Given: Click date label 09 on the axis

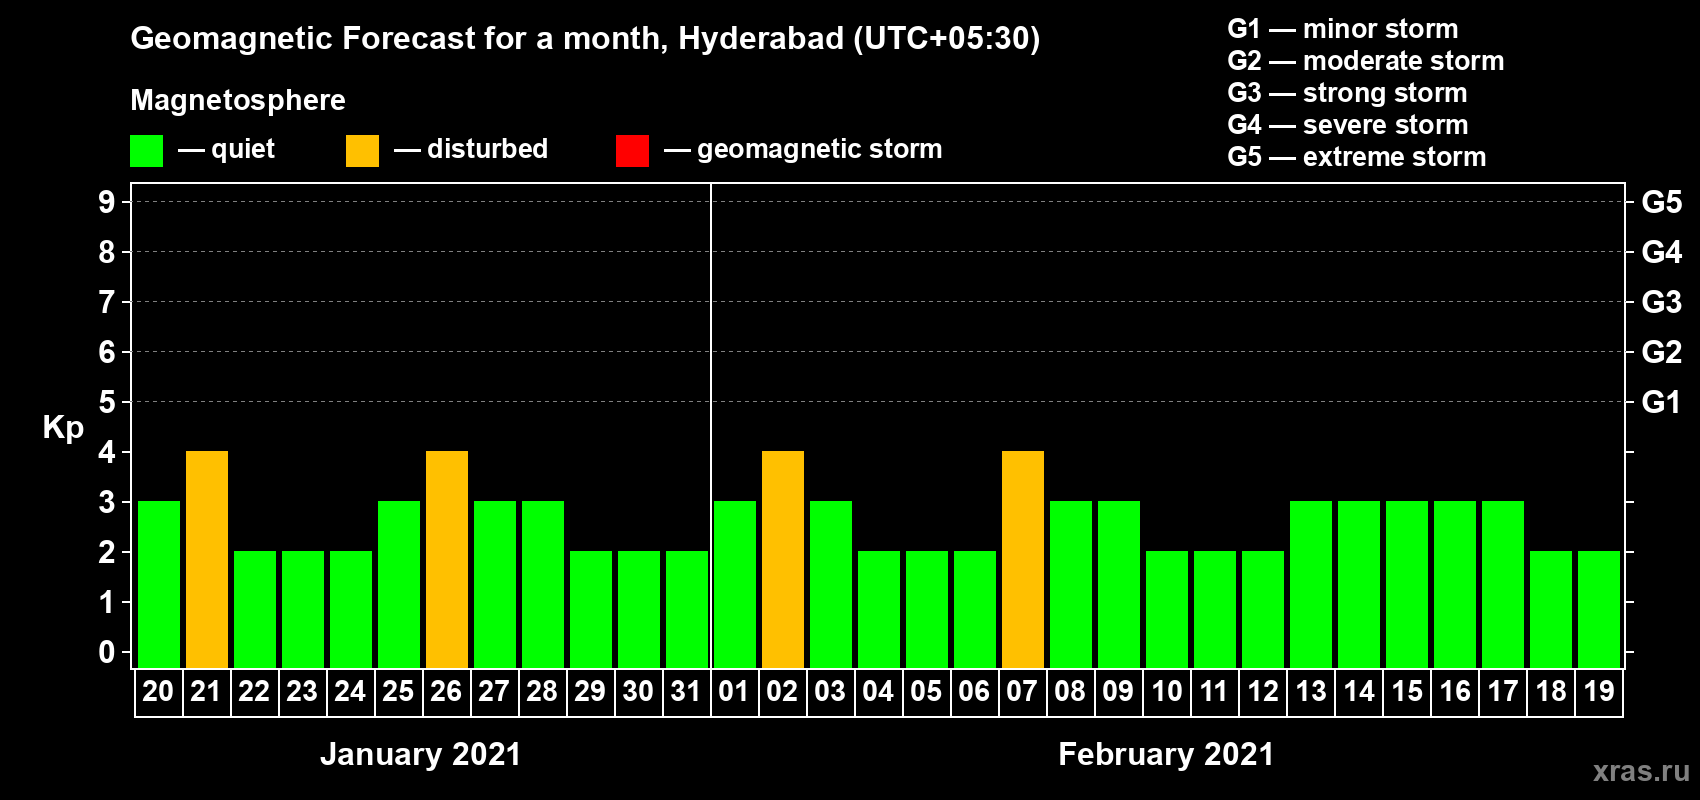Looking at the screenshot, I should click(x=1118, y=692).
